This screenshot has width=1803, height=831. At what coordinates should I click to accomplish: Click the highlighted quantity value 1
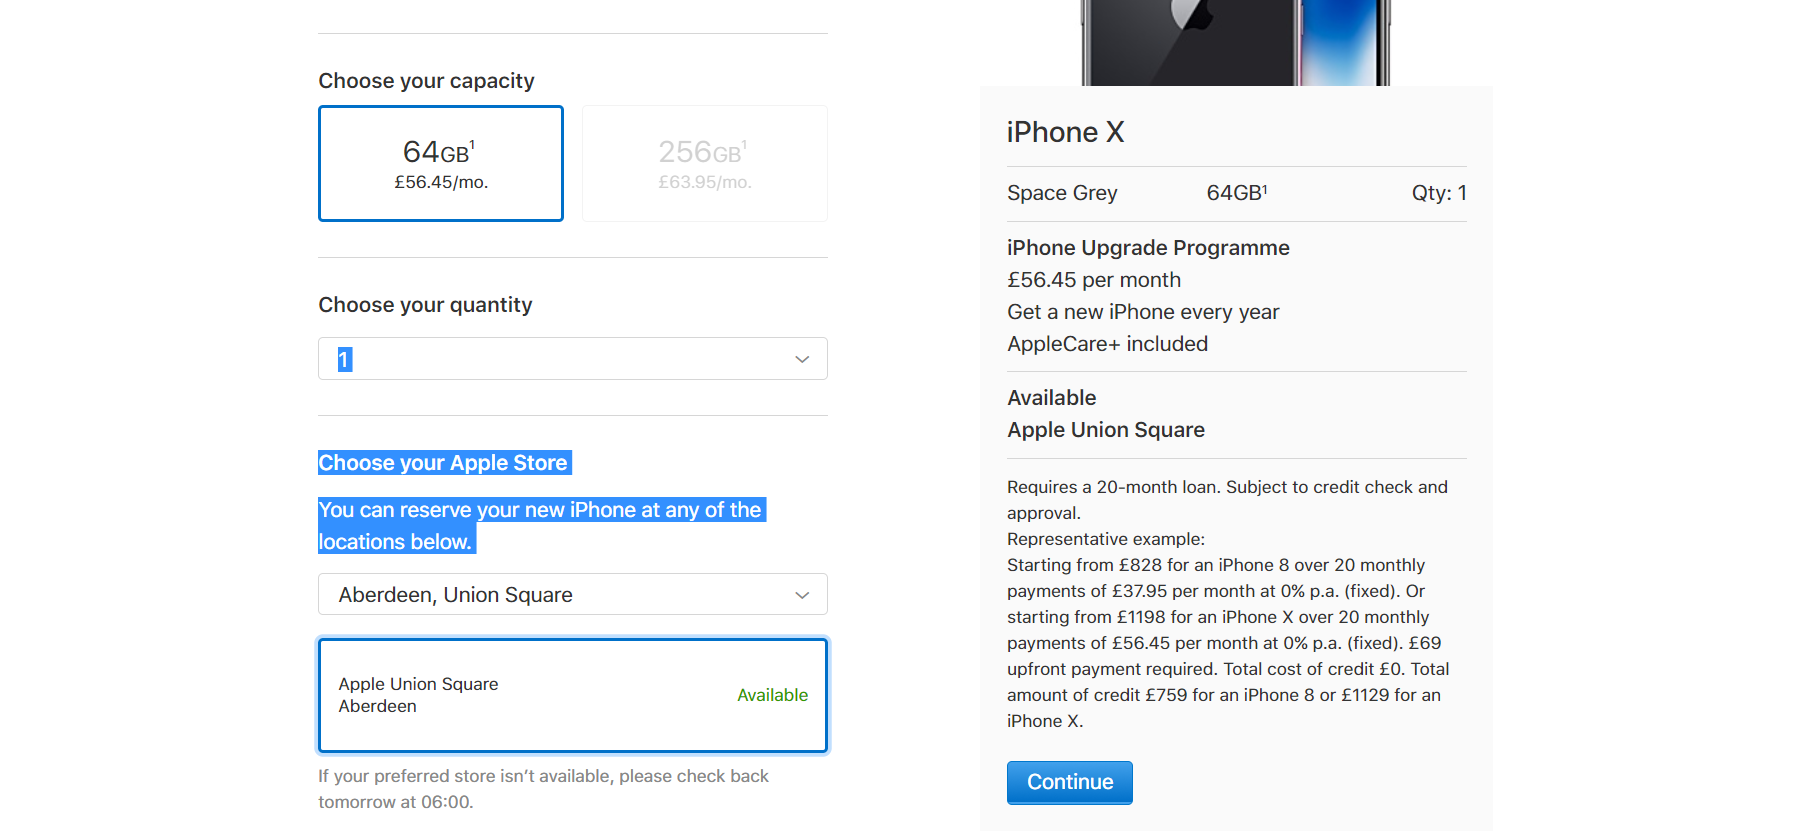[x=344, y=359]
